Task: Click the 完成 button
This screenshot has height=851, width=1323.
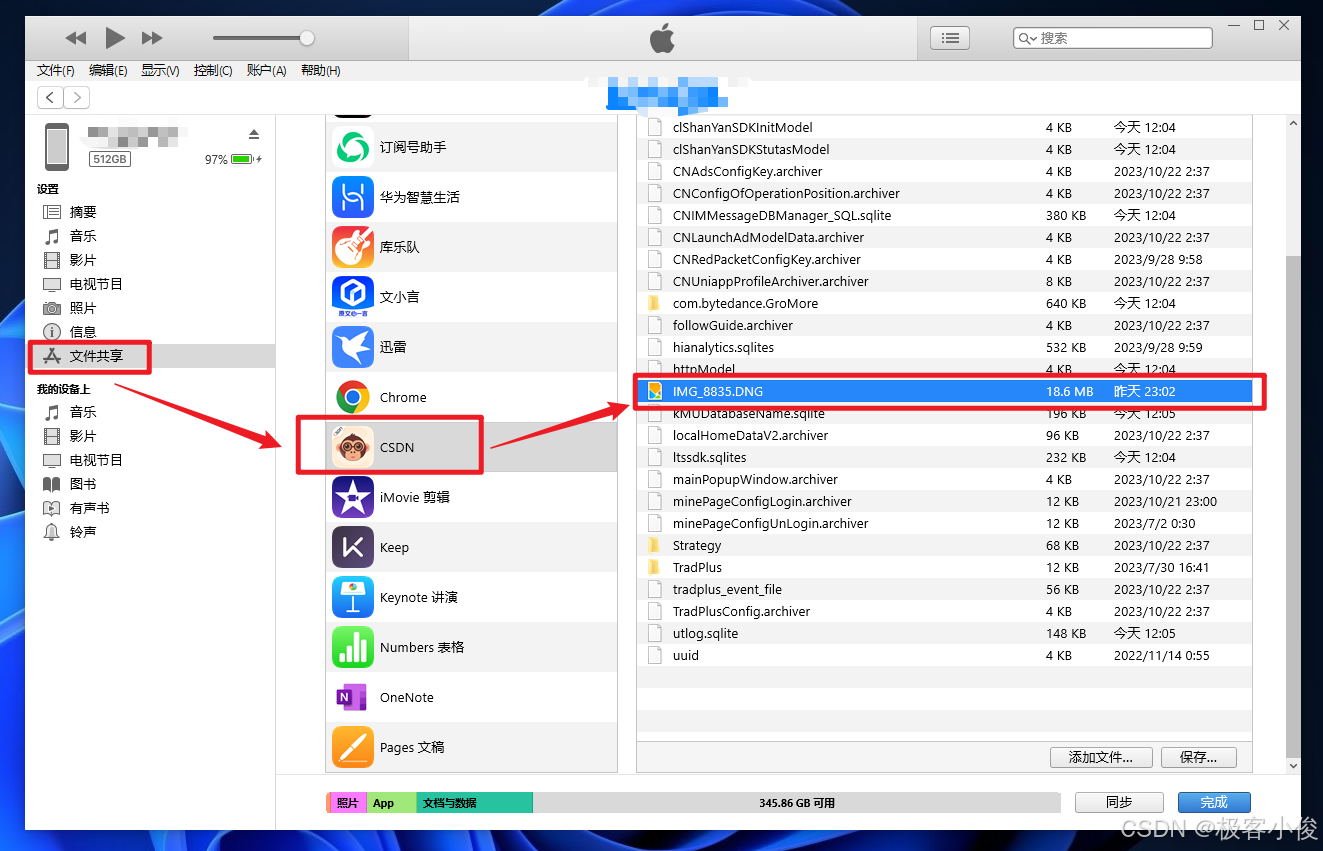Action: tap(1214, 802)
